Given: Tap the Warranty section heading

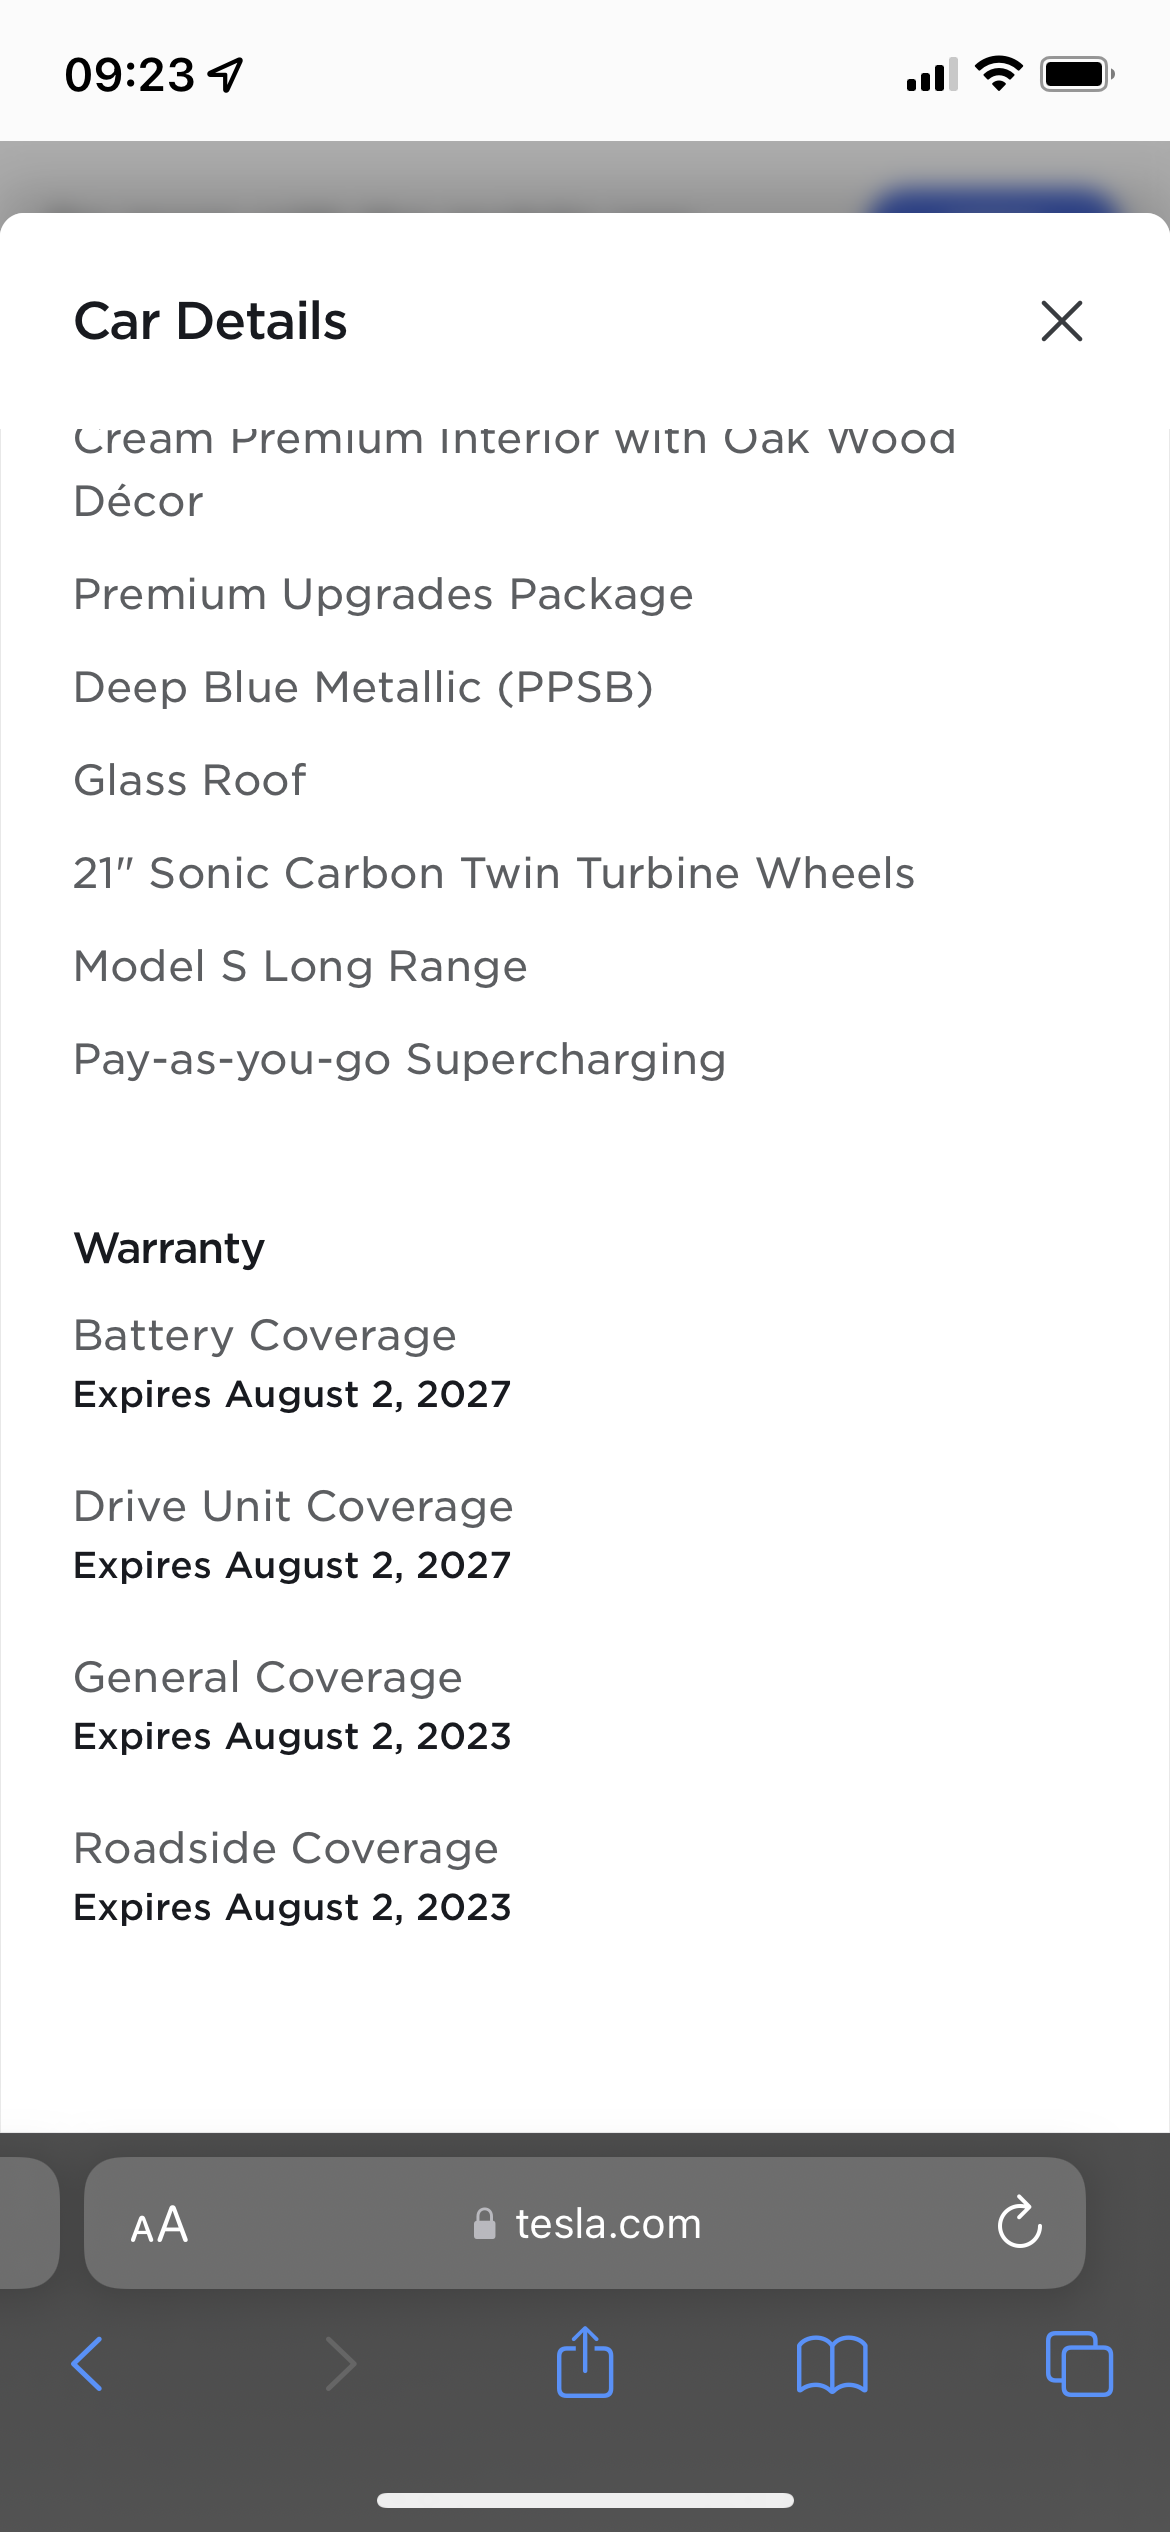Looking at the screenshot, I should point(169,1248).
